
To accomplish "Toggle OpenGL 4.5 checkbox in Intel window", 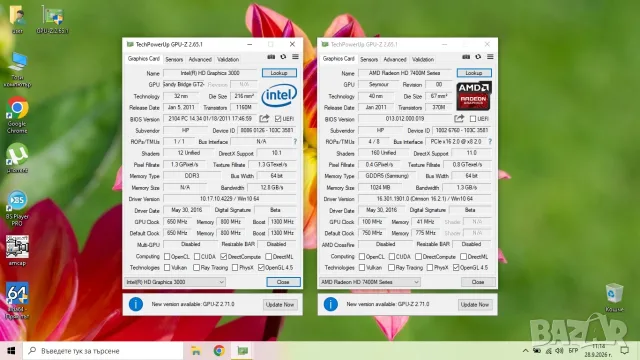I will [261, 268].
